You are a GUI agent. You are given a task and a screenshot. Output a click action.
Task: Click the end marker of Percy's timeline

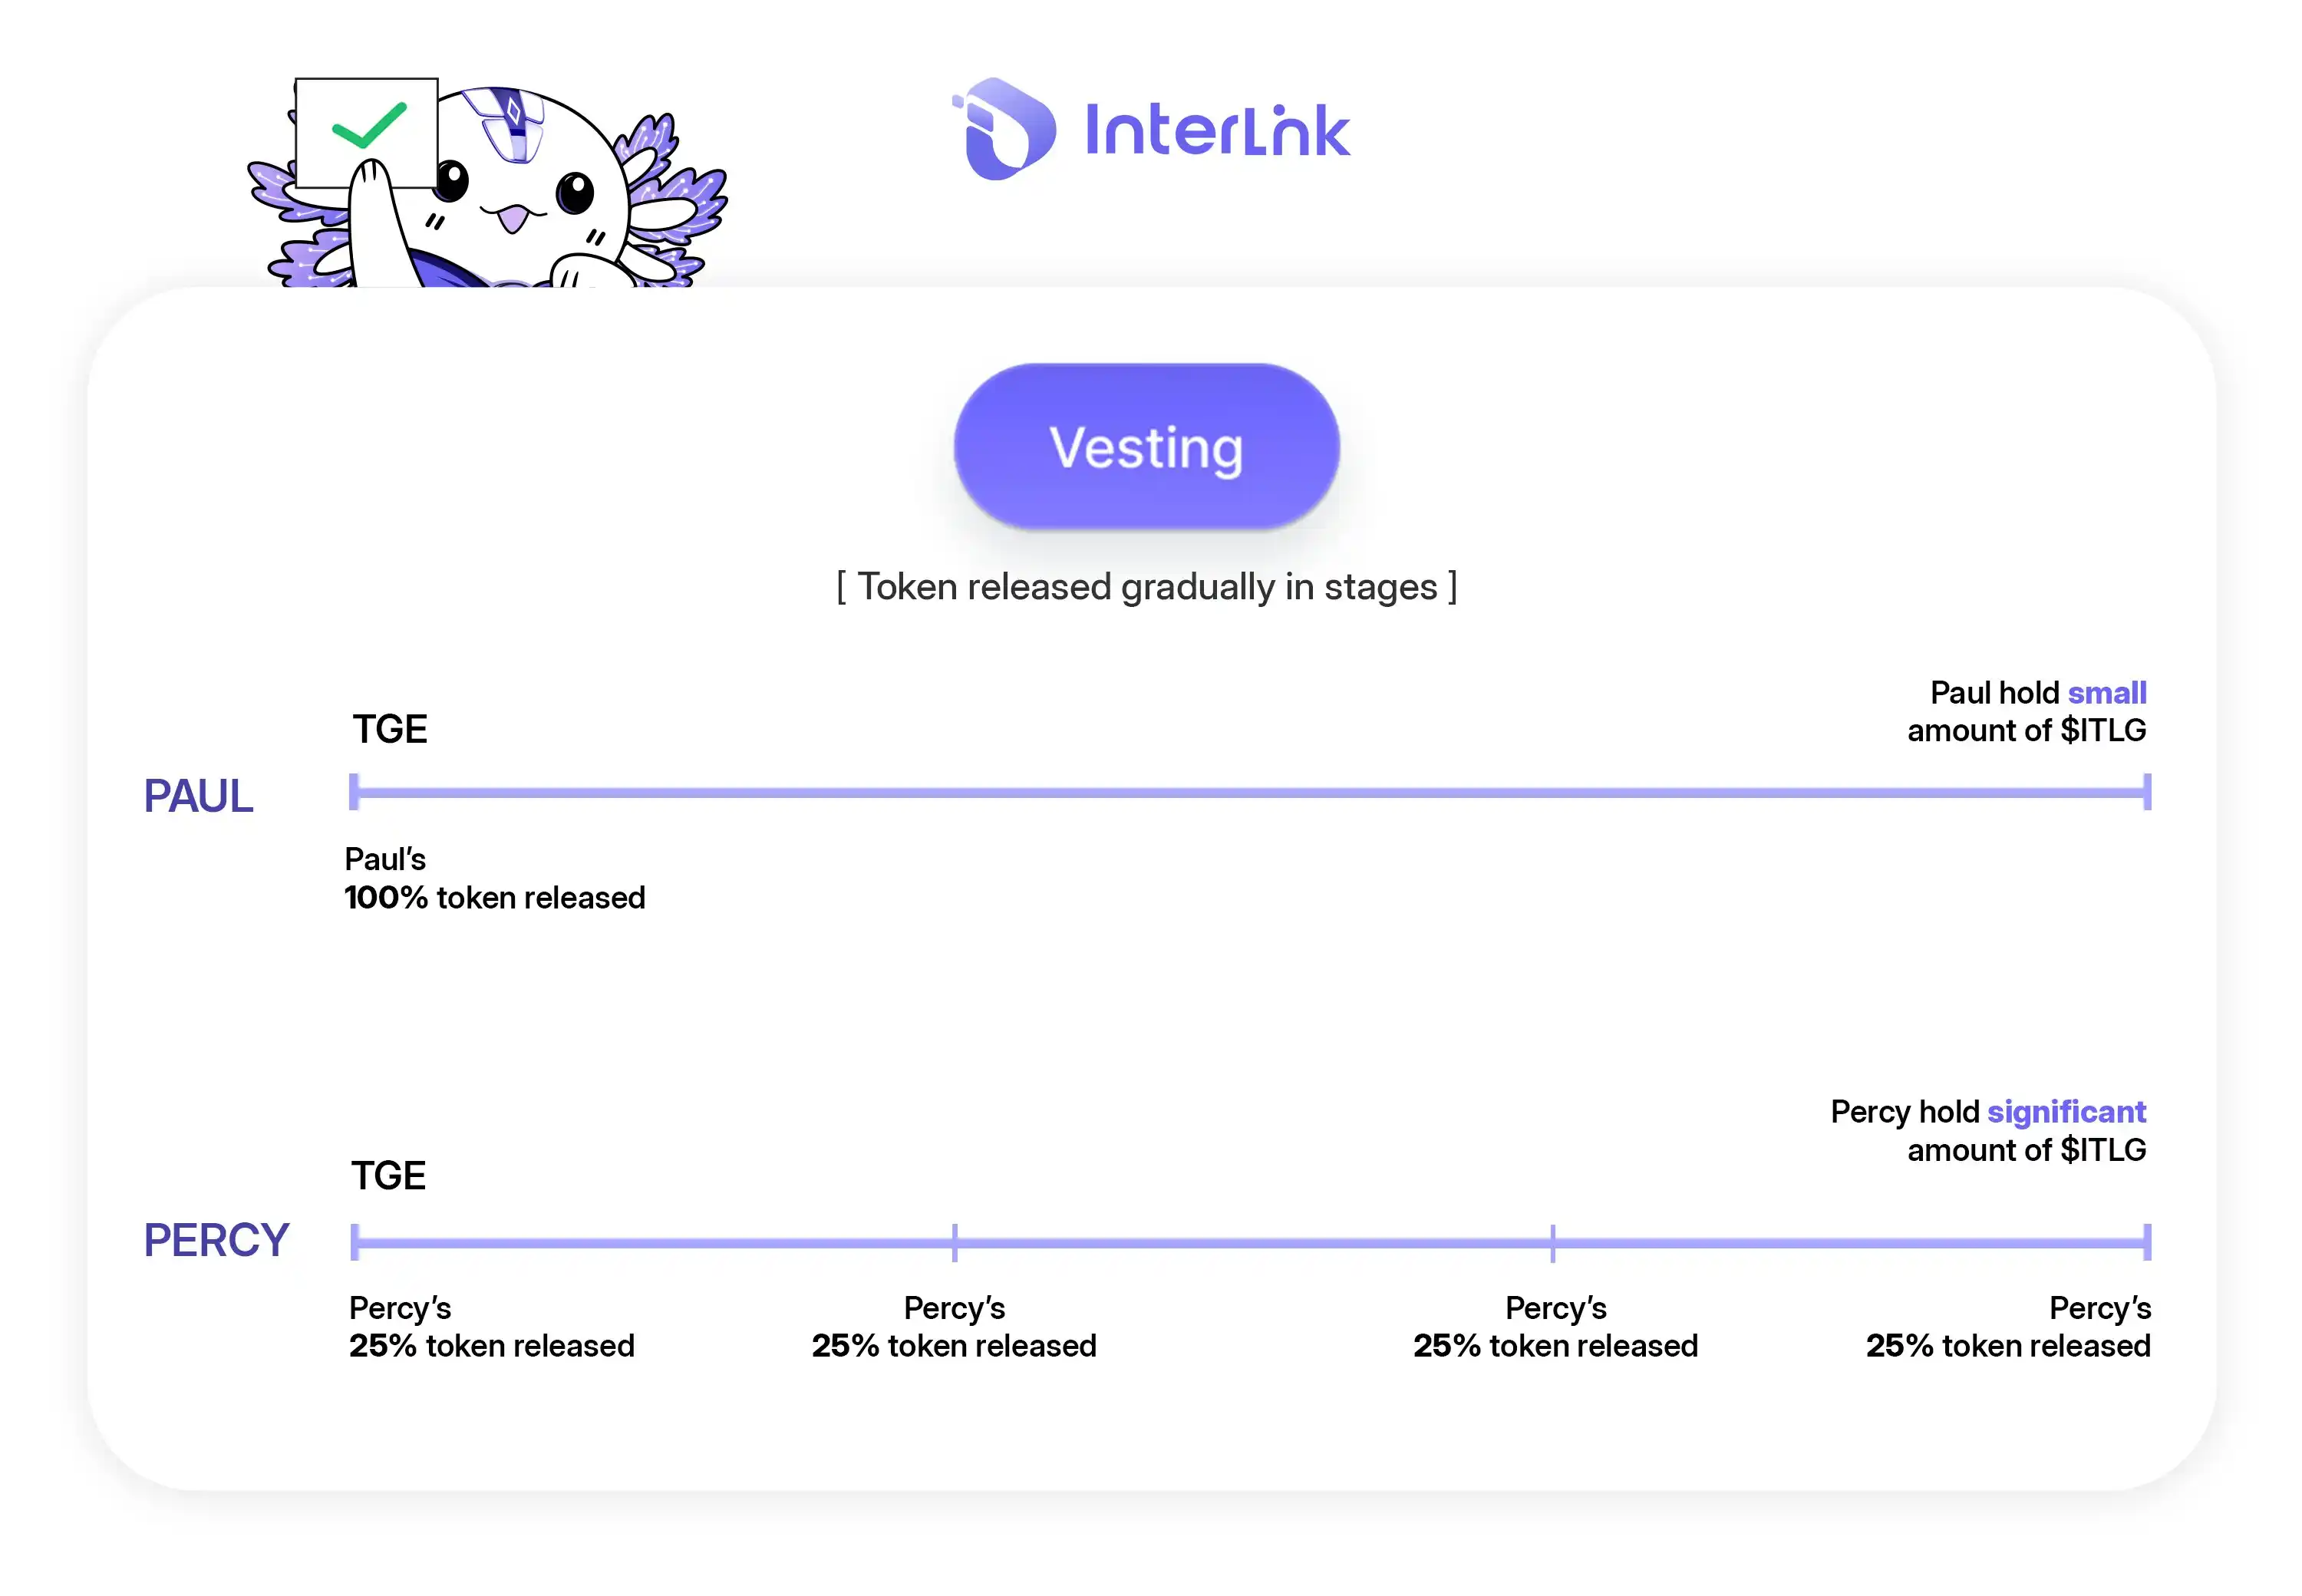pyautogui.click(x=2147, y=1242)
